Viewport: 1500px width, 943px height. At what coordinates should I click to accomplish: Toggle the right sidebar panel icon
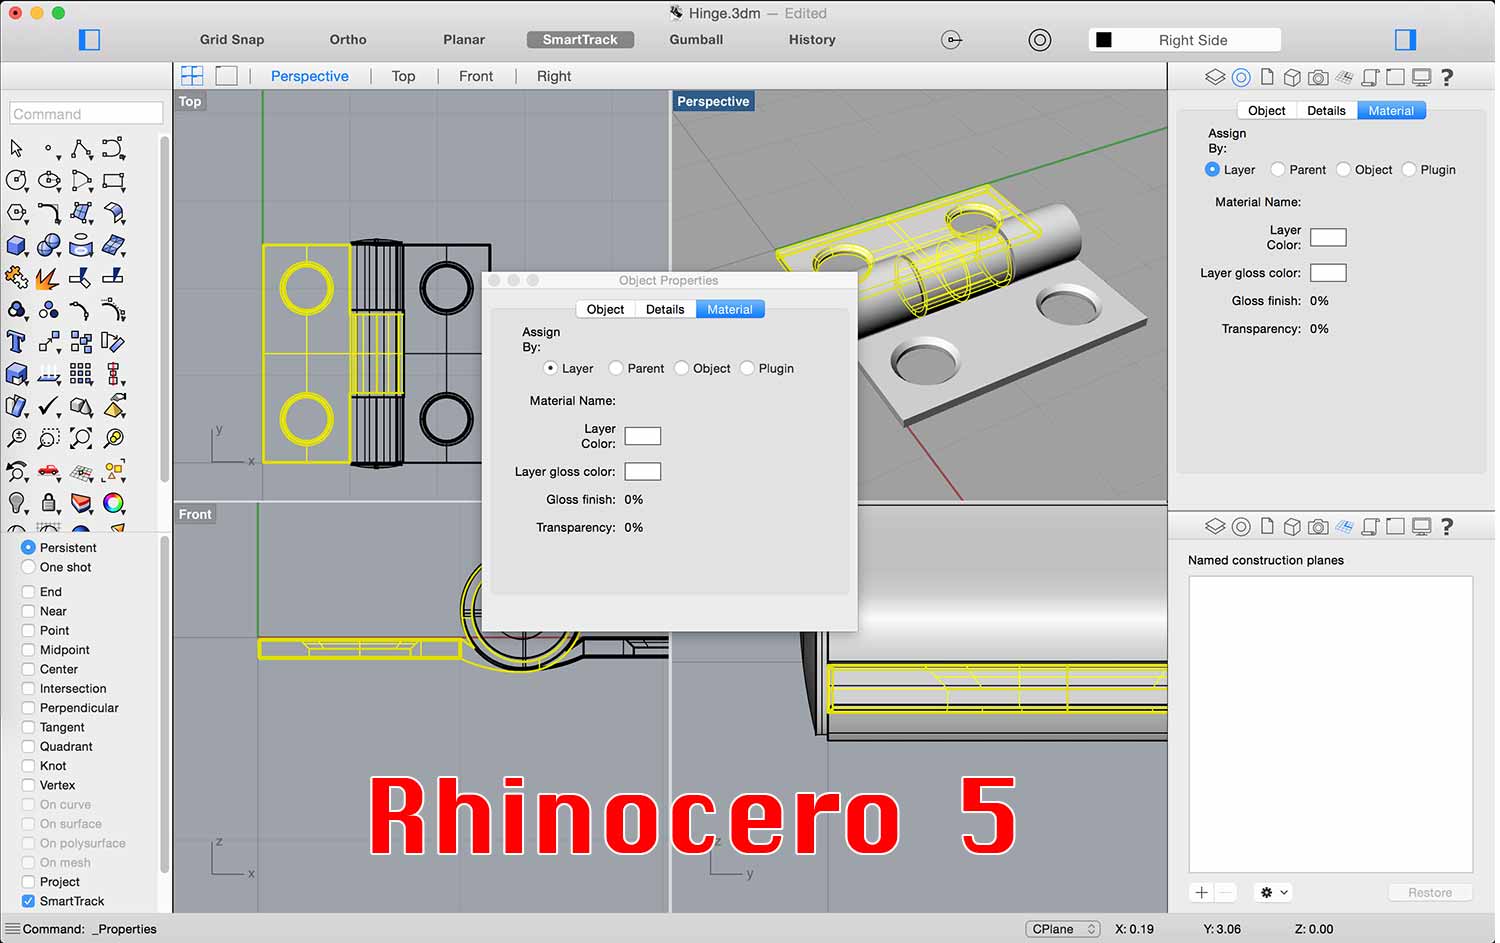click(1405, 40)
